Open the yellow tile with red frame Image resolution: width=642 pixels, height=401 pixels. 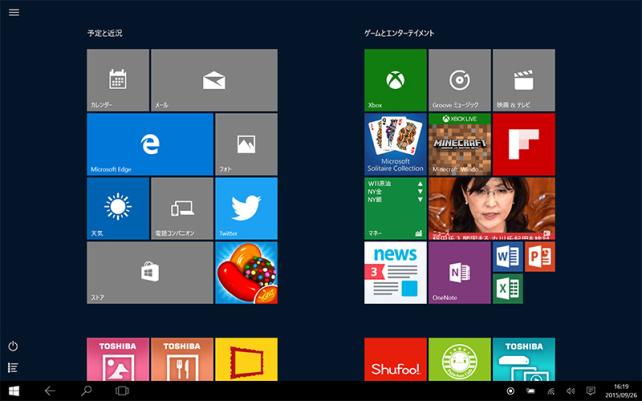coord(246,359)
